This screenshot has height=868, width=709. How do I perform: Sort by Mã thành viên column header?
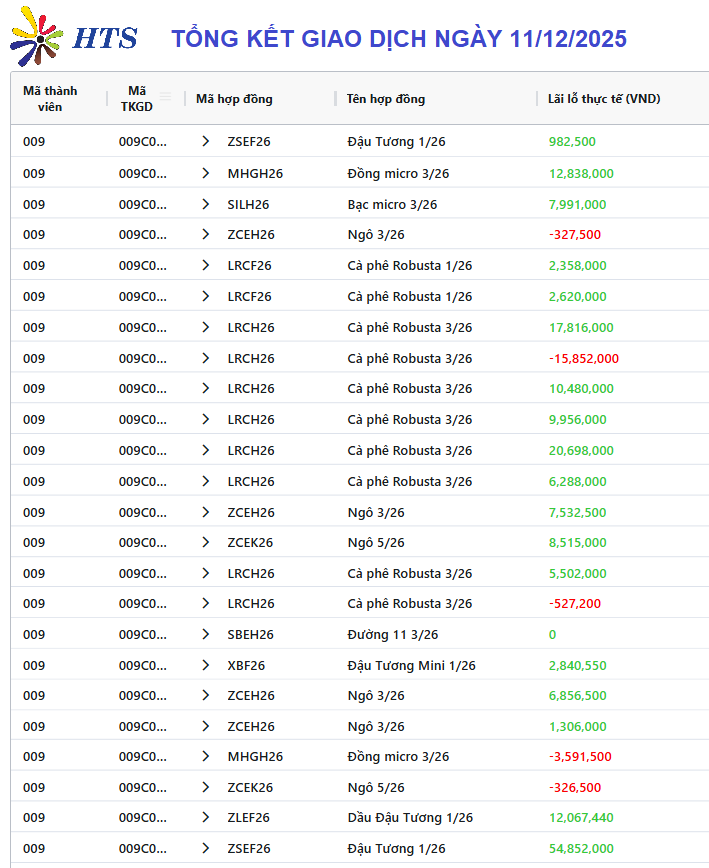pos(50,98)
